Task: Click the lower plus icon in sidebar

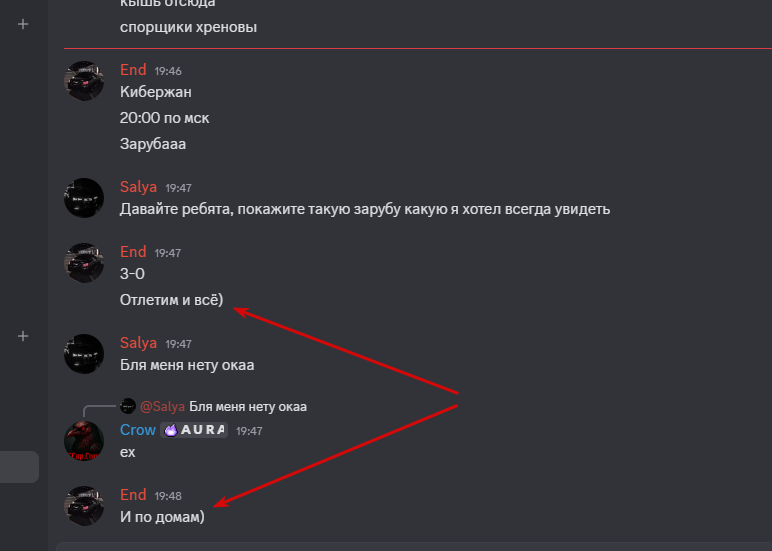Action: pyautogui.click(x=23, y=336)
